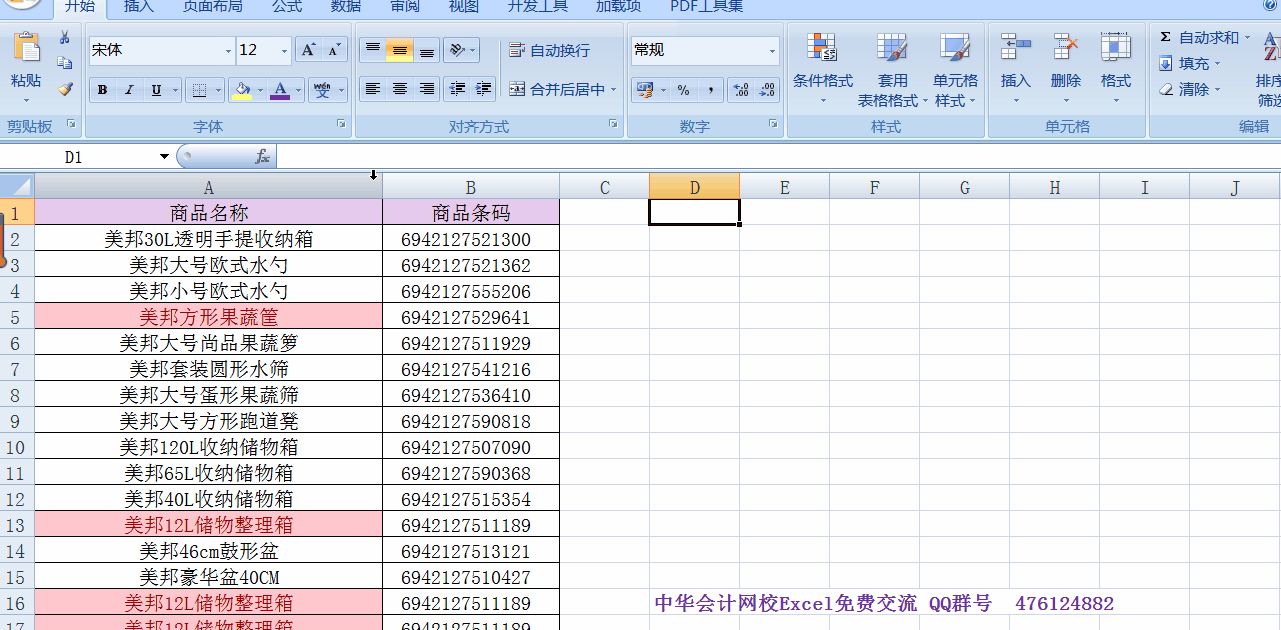The width and height of the screenshot is (1281, 630).
Task: Decrease font size with shrink-font icon
Action: [x=335, y=50]
